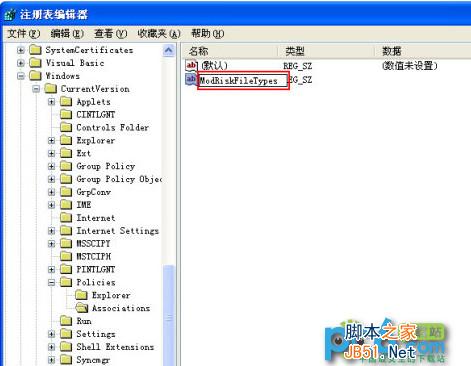471x366 pixels.
Task: Click the GrpConv folder icon
Action: [66, 192]
